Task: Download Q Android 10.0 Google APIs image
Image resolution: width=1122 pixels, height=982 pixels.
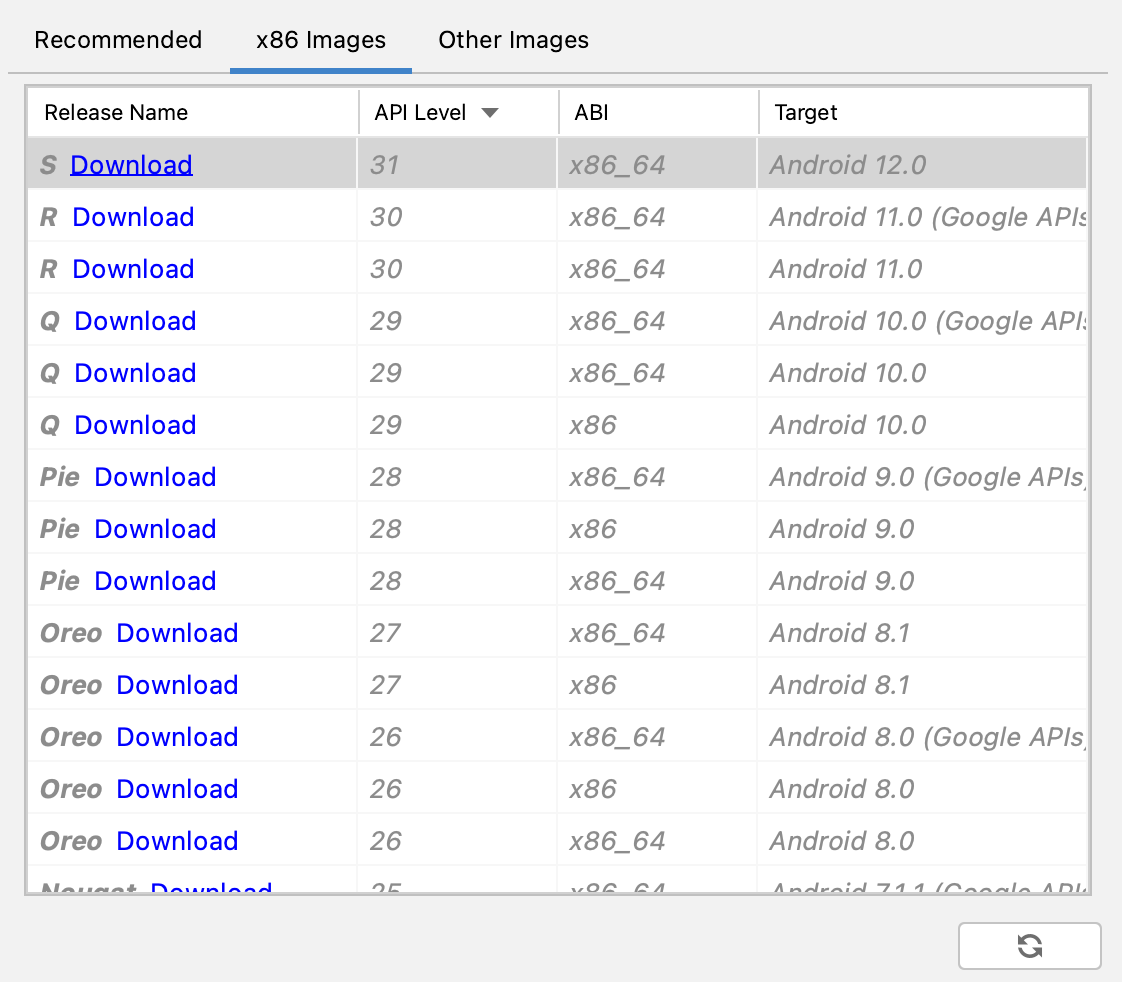Action: pos(135,321)
